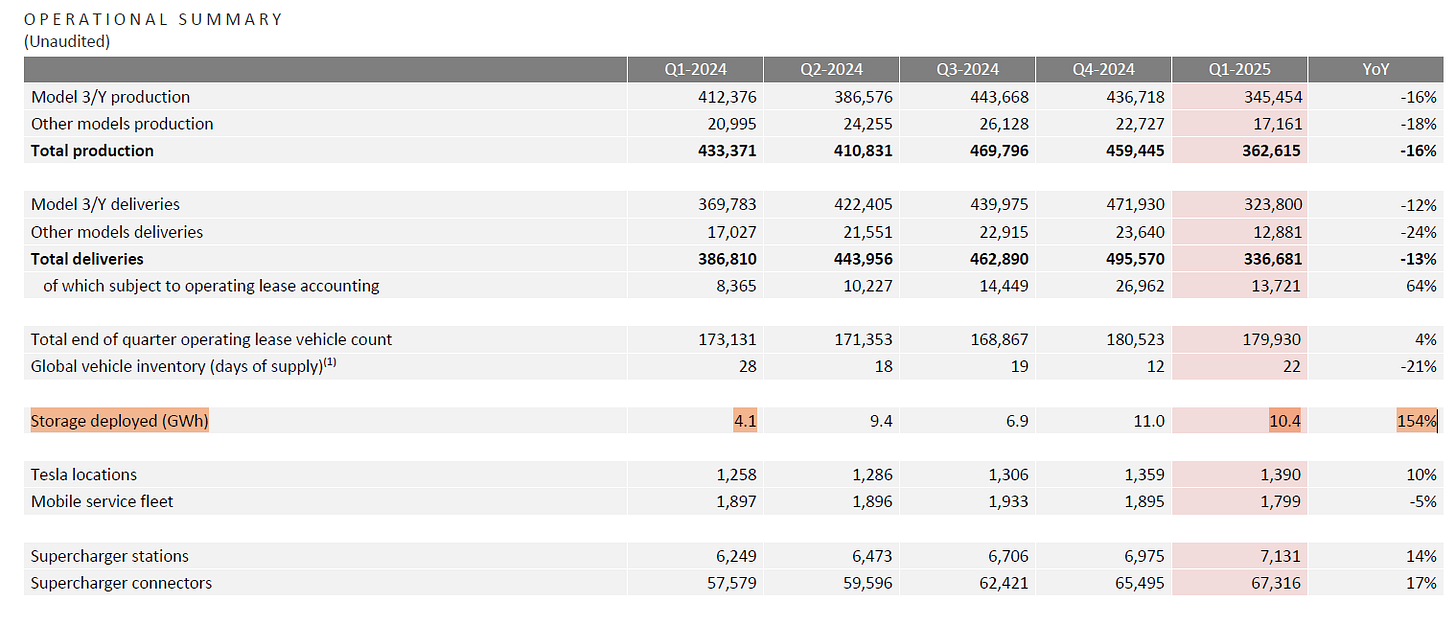Image resolution: width=1456 pixels, height=626 pixels.
Task: Click the Q1-2025 column header
Action: pyautogui.click(x=1239, y=70)
